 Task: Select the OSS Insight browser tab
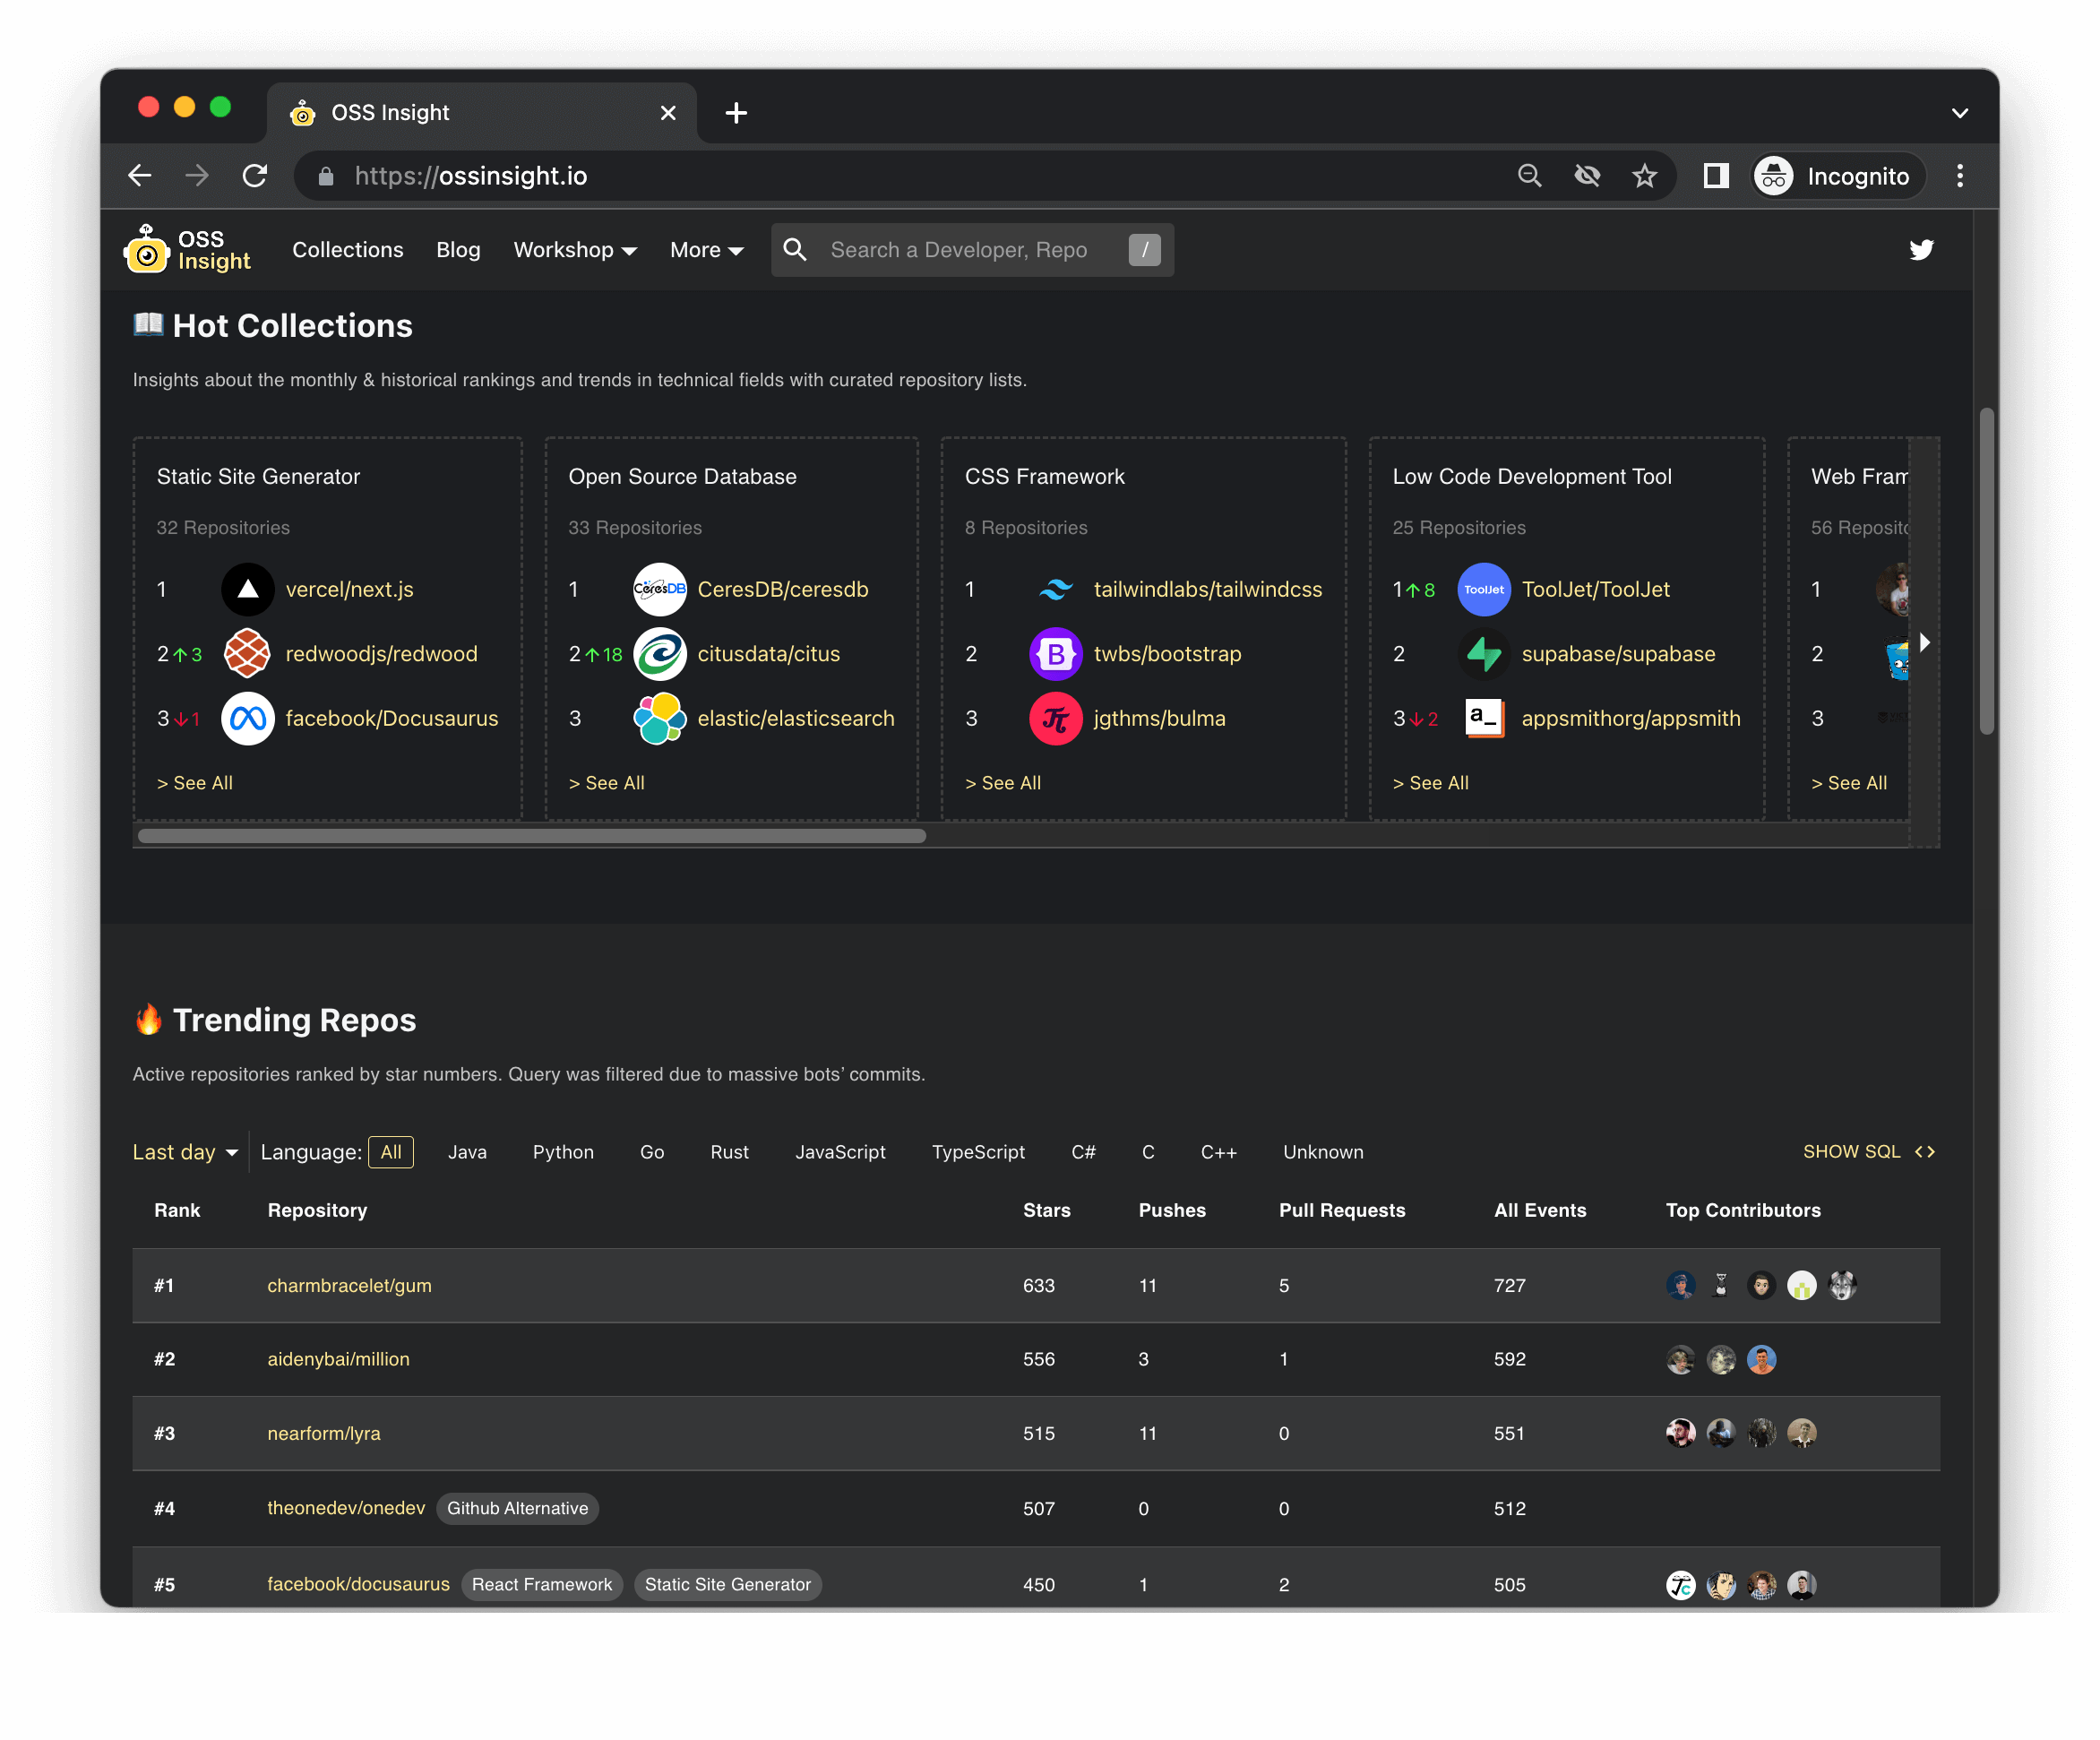pos(482,113)
